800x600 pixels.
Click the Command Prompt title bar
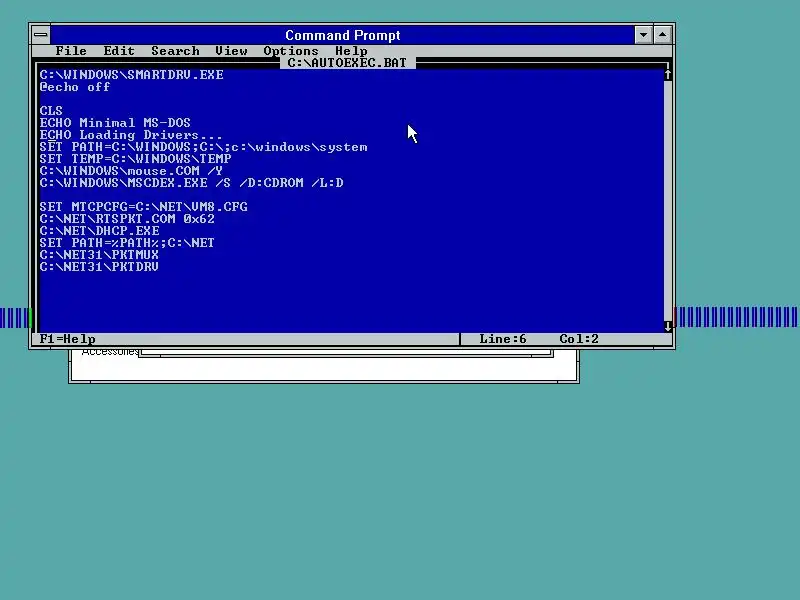tap(342, 35)
